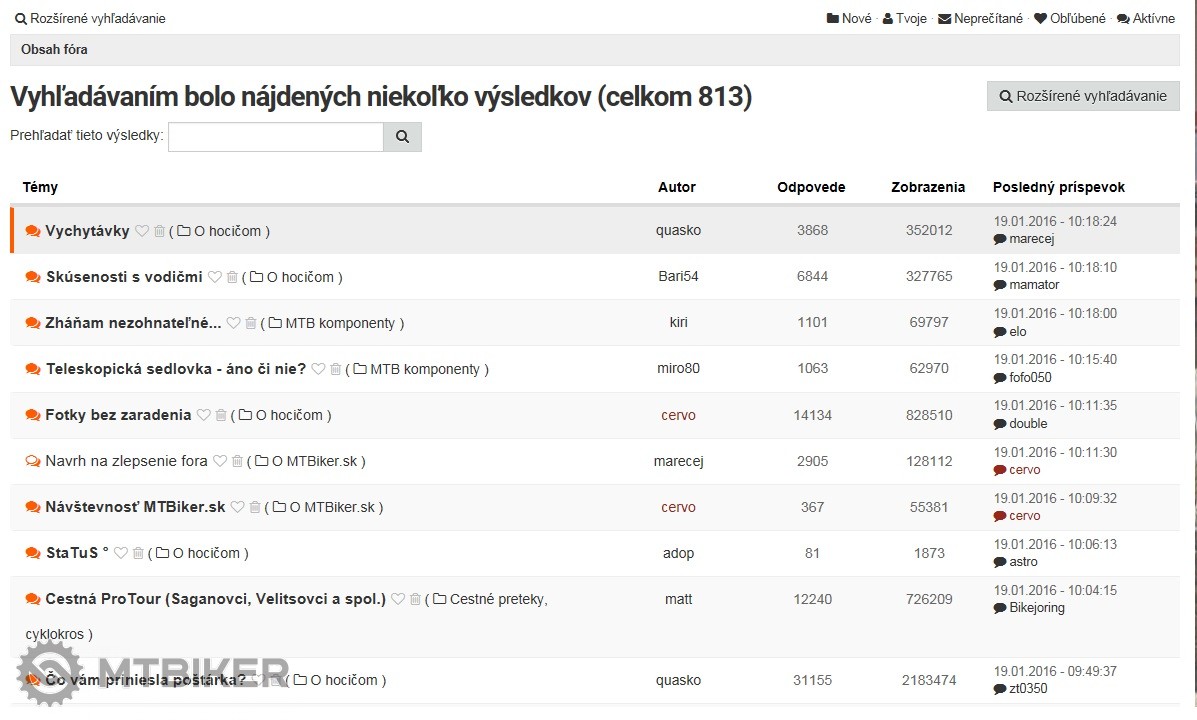Open the MTB komponenty category of the Zháňam topic
The image size is (1197, 720).
pyautogui.click(x=342, y=323)
